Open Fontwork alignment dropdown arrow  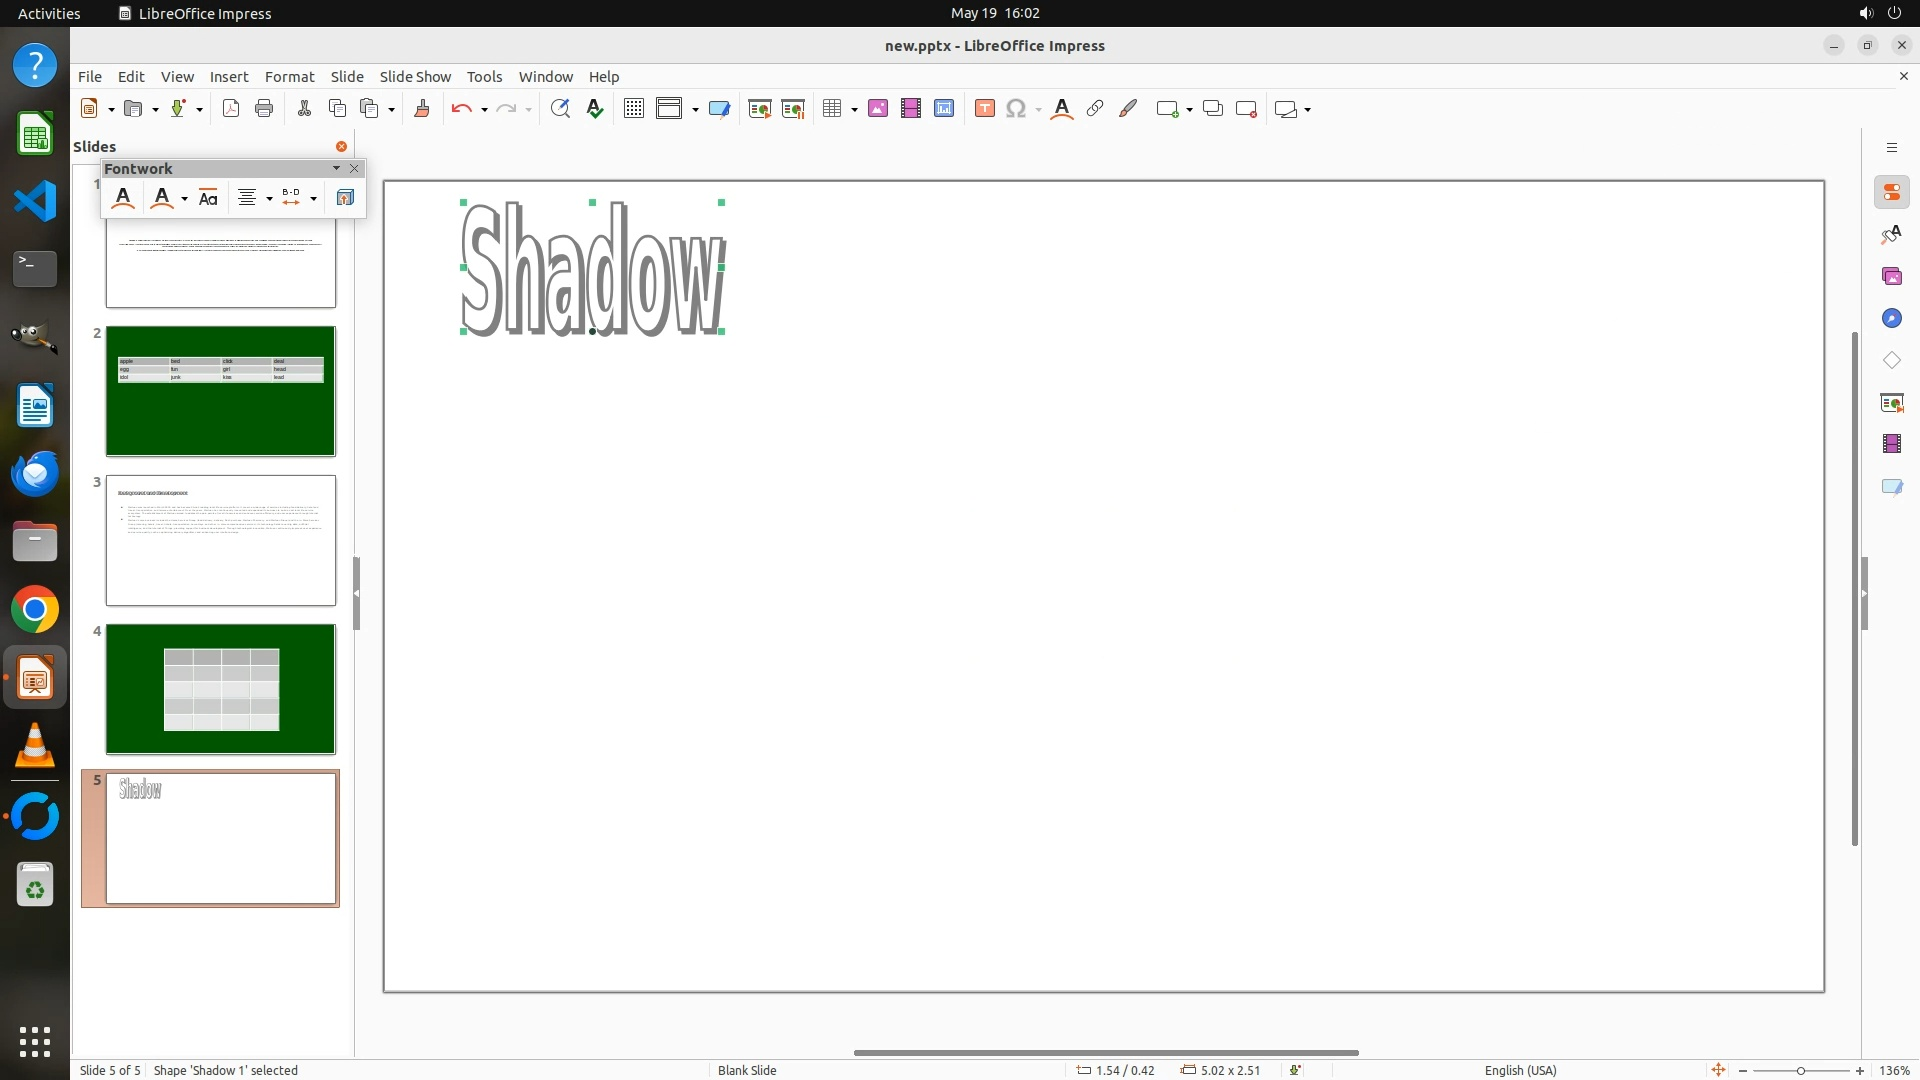click(269, 198)
